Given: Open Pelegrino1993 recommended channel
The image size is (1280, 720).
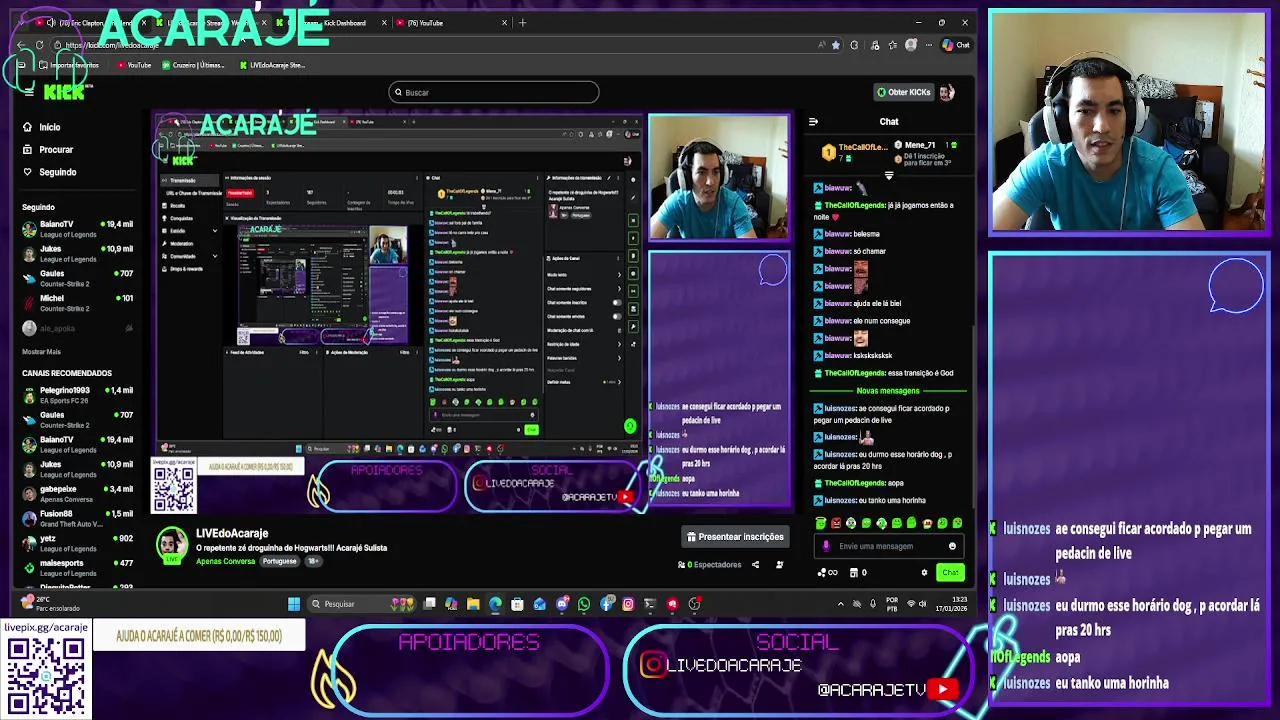Looking at the screenshot, I should click(x=78, y=395).
